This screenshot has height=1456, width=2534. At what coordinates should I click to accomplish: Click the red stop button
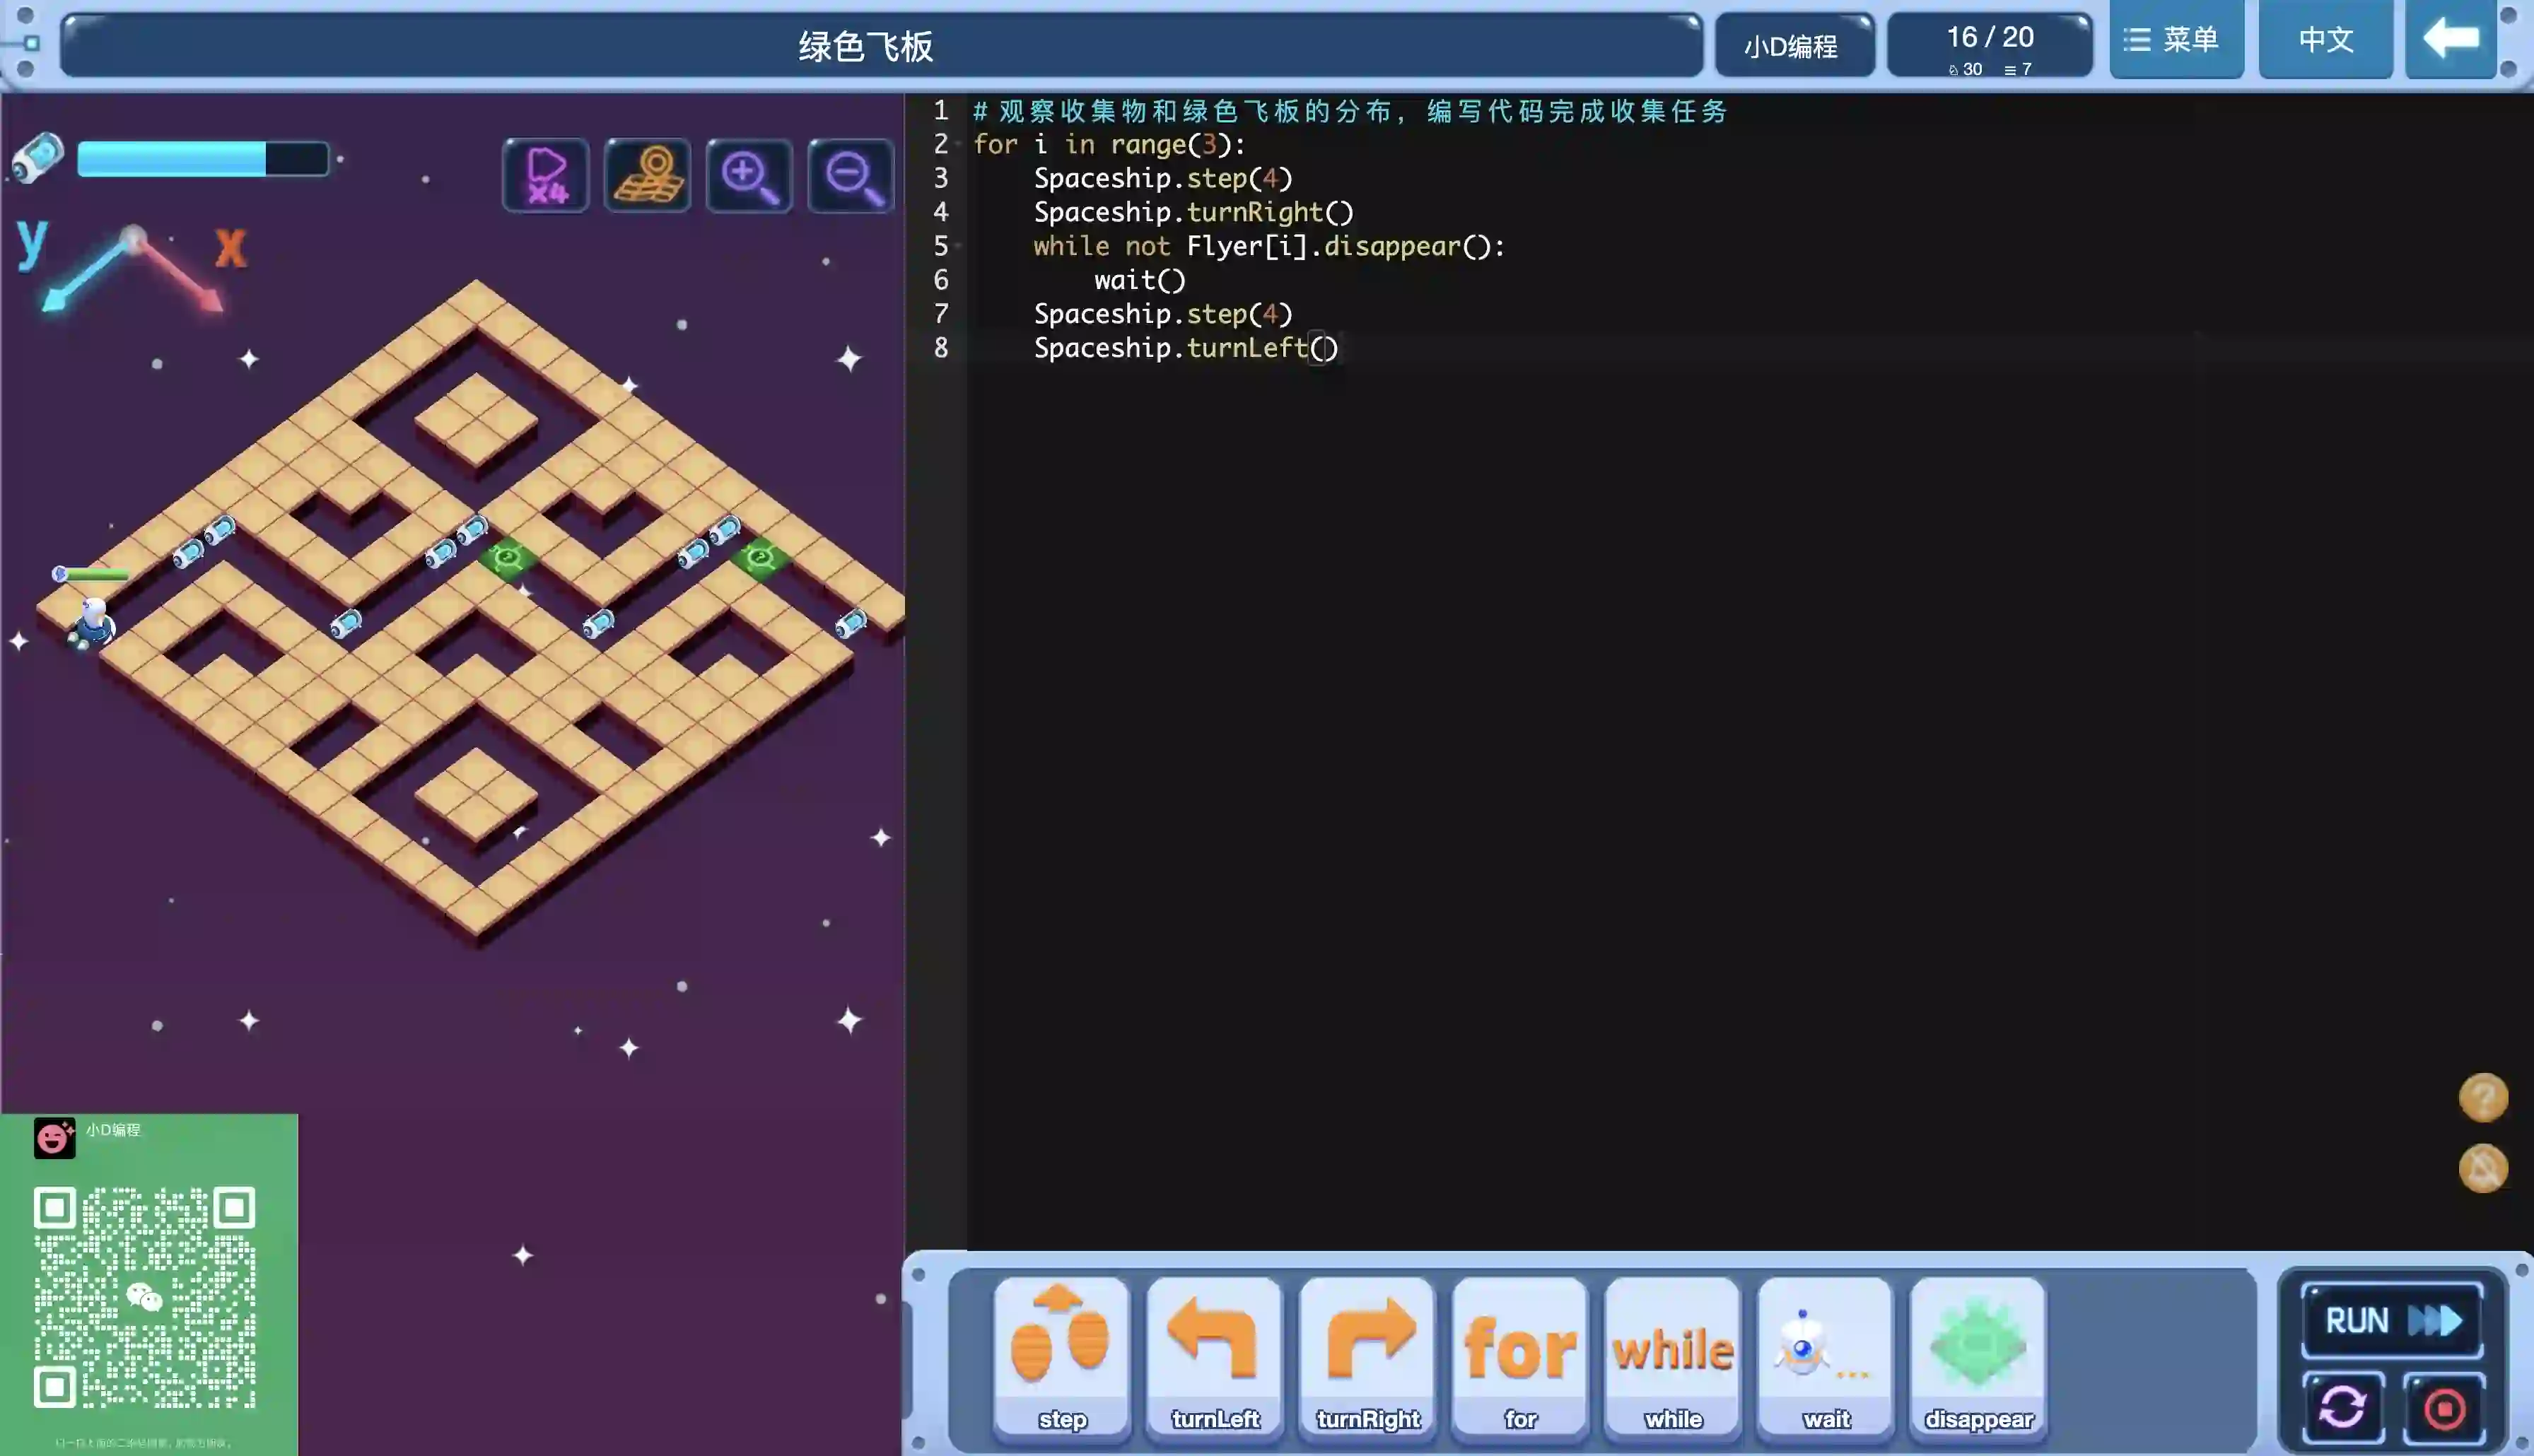2444,1408
